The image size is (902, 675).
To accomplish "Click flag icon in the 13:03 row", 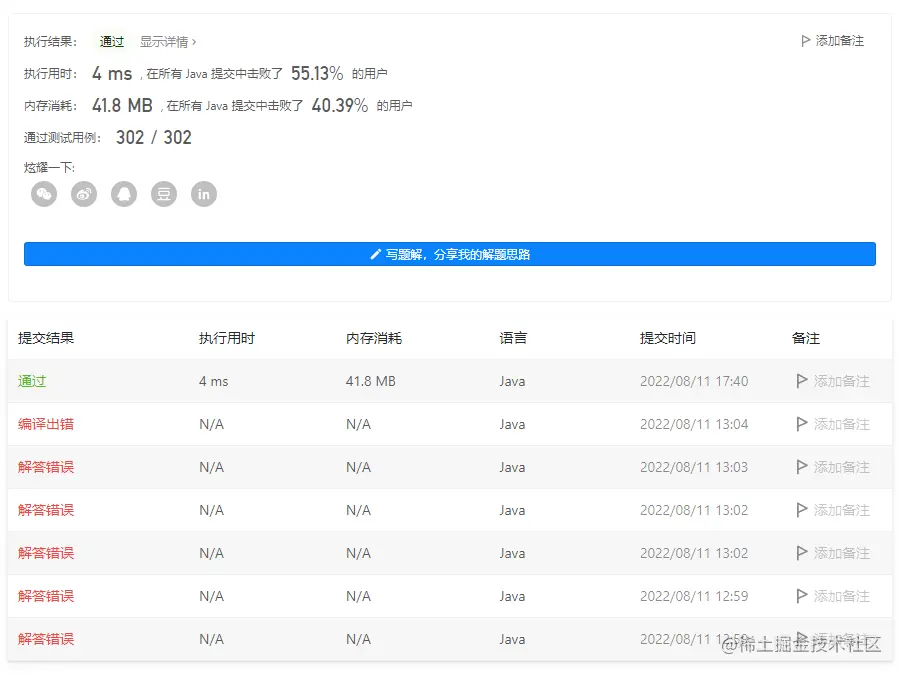I will tap(801, 467).
